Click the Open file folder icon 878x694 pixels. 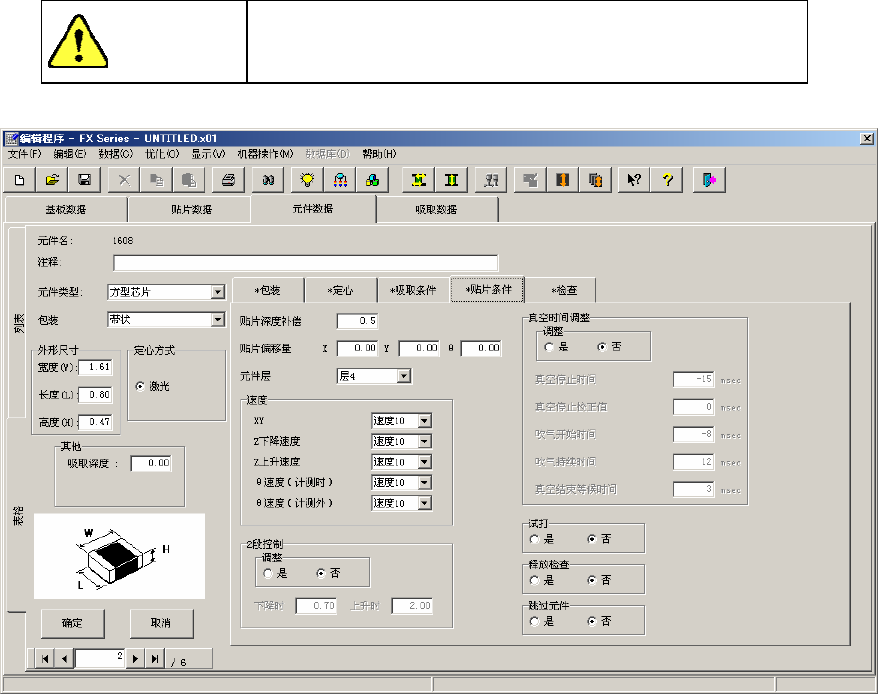52,180
